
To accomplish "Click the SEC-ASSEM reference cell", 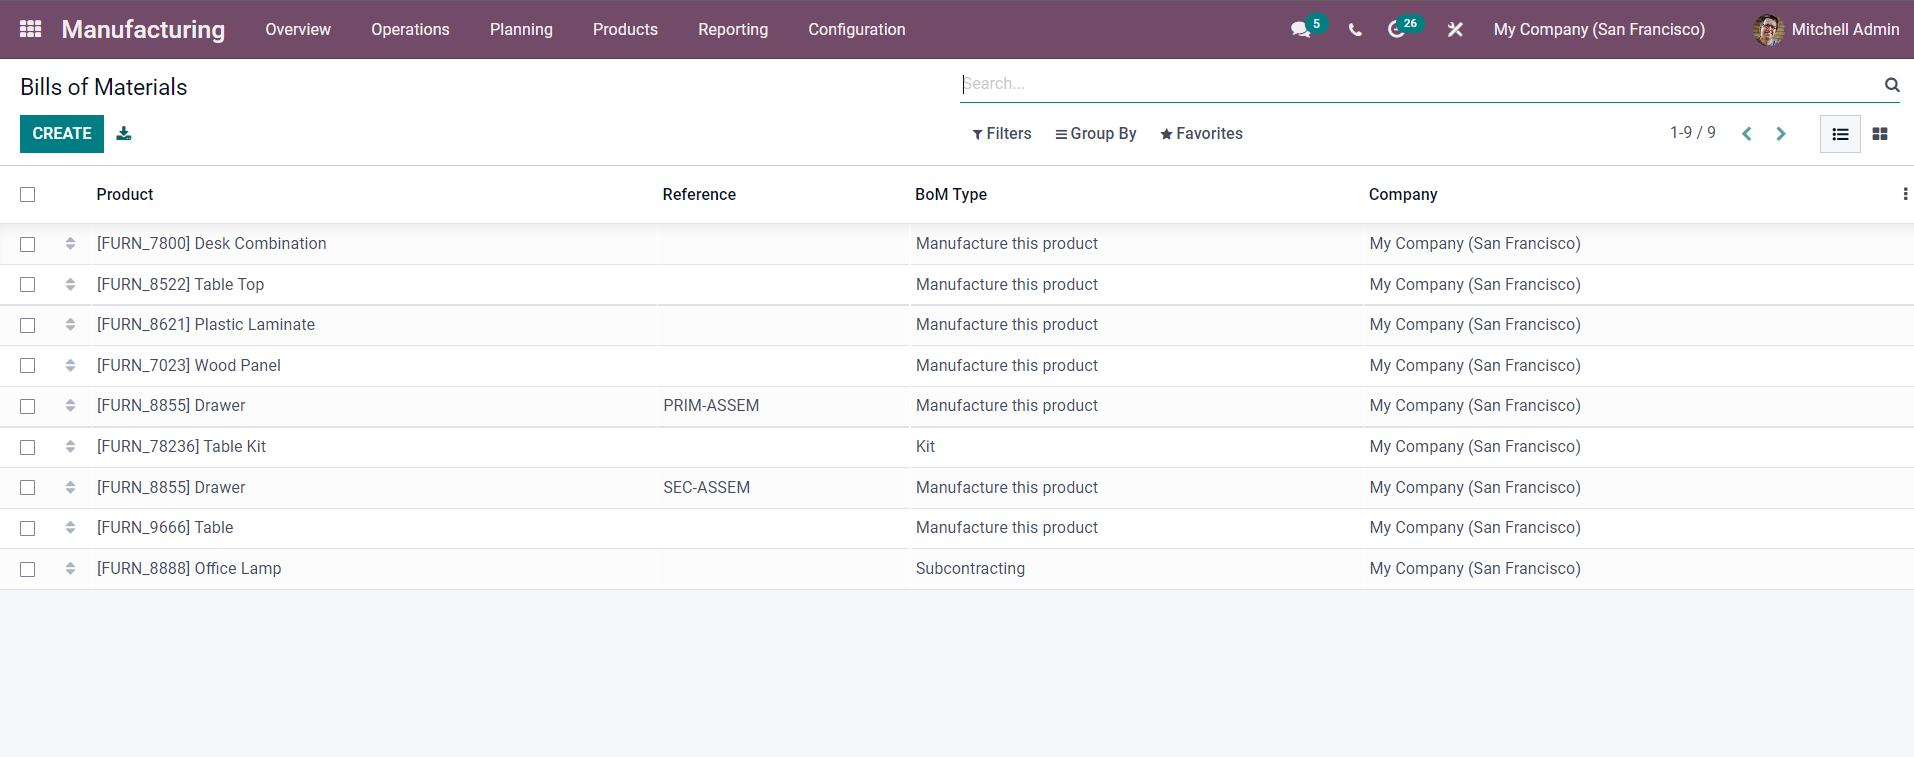I will pyautogui.click(x=706, y=488).
